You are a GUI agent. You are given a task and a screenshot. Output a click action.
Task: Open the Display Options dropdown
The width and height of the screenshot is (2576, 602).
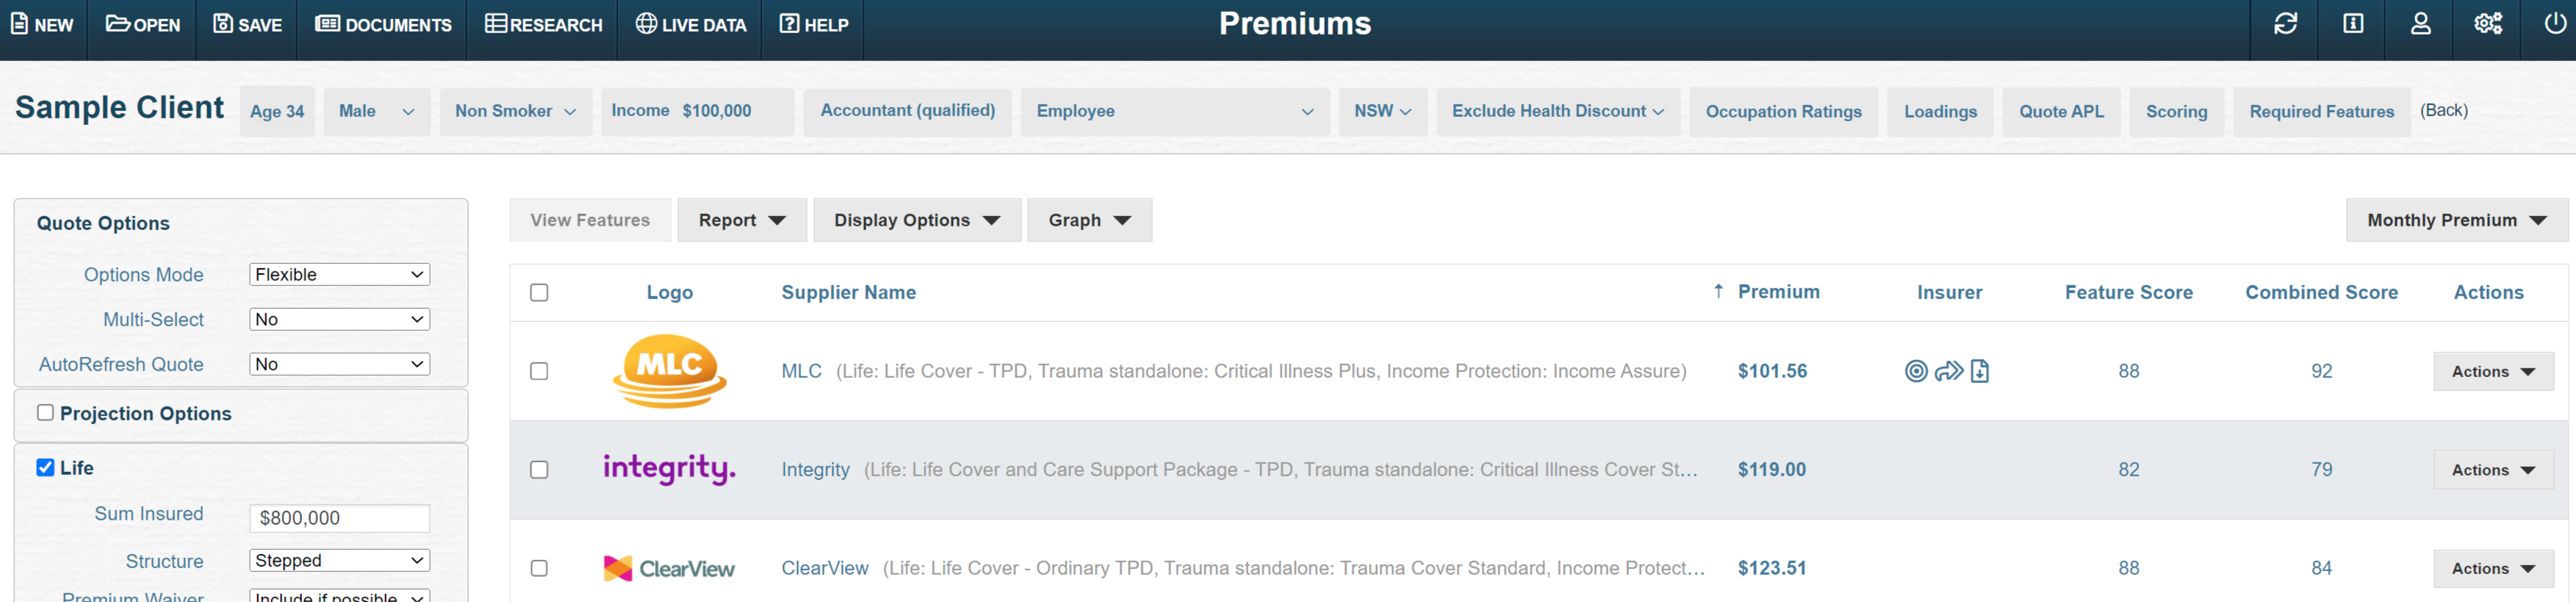916,219
